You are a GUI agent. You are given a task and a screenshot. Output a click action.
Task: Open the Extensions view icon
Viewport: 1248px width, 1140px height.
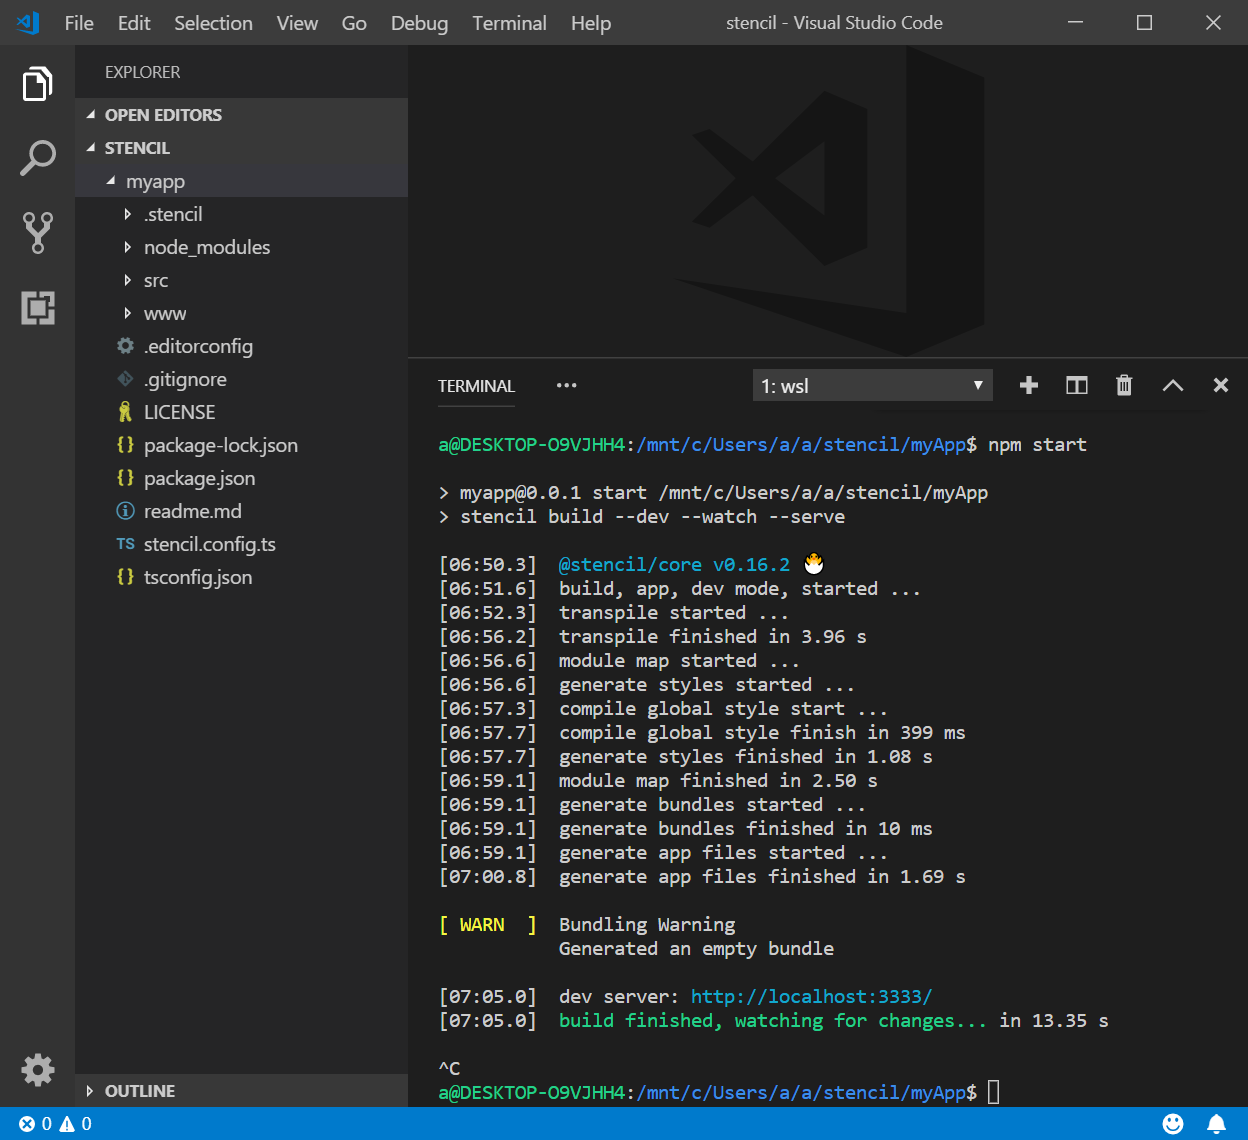[x=37, y=307]
